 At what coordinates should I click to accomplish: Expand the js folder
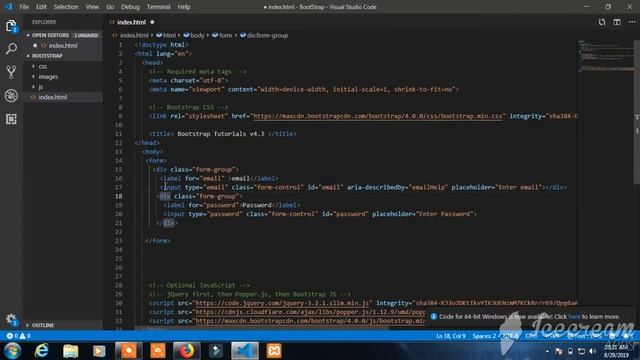pyautogui.click(x=40, y=87)
